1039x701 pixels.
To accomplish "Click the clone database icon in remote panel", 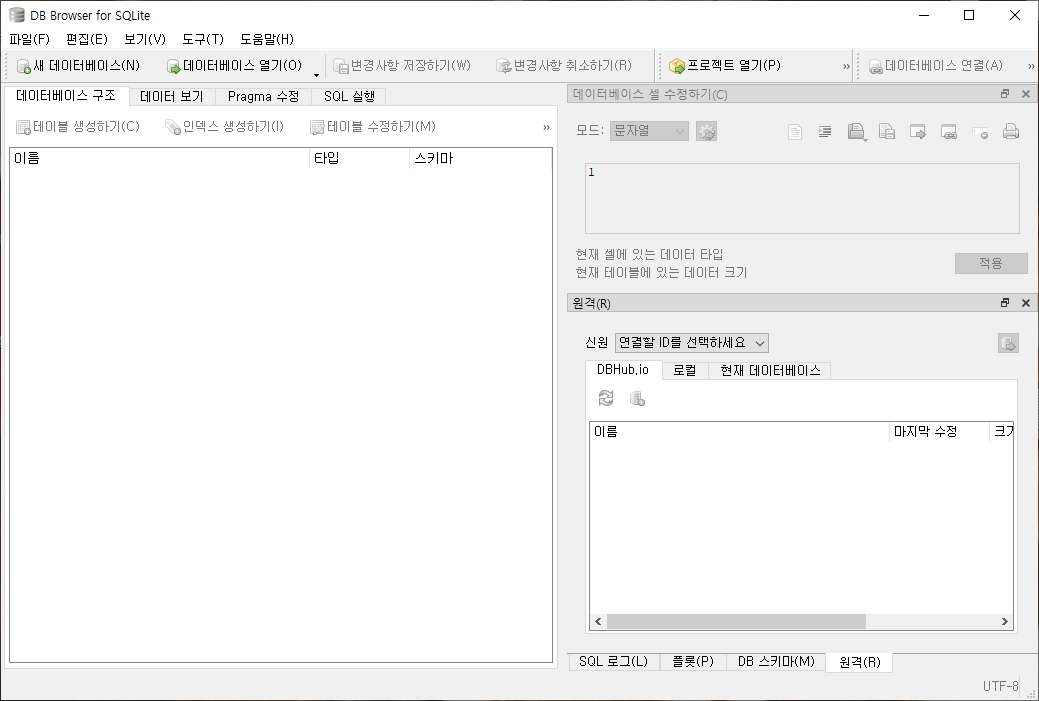I will point(637,398).
